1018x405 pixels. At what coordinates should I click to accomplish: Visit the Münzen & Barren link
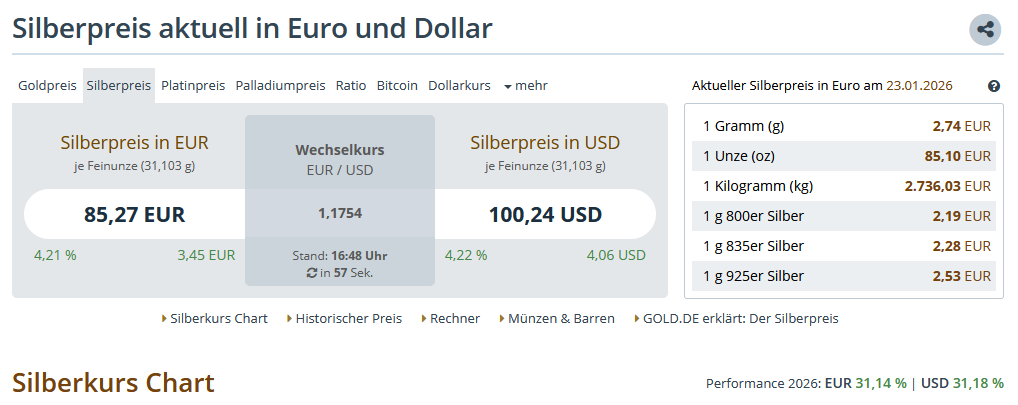[561, 319]
